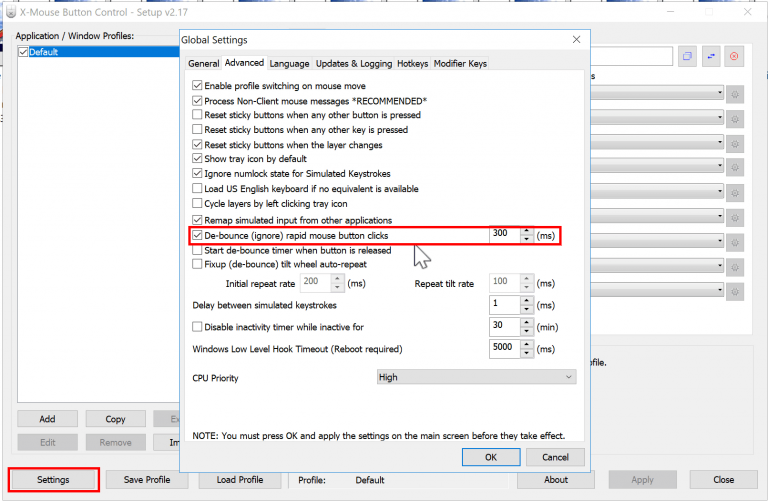This screenshot has height=501, width=768.
Task: Click Add under the profiles list
Action: (48, 419)
